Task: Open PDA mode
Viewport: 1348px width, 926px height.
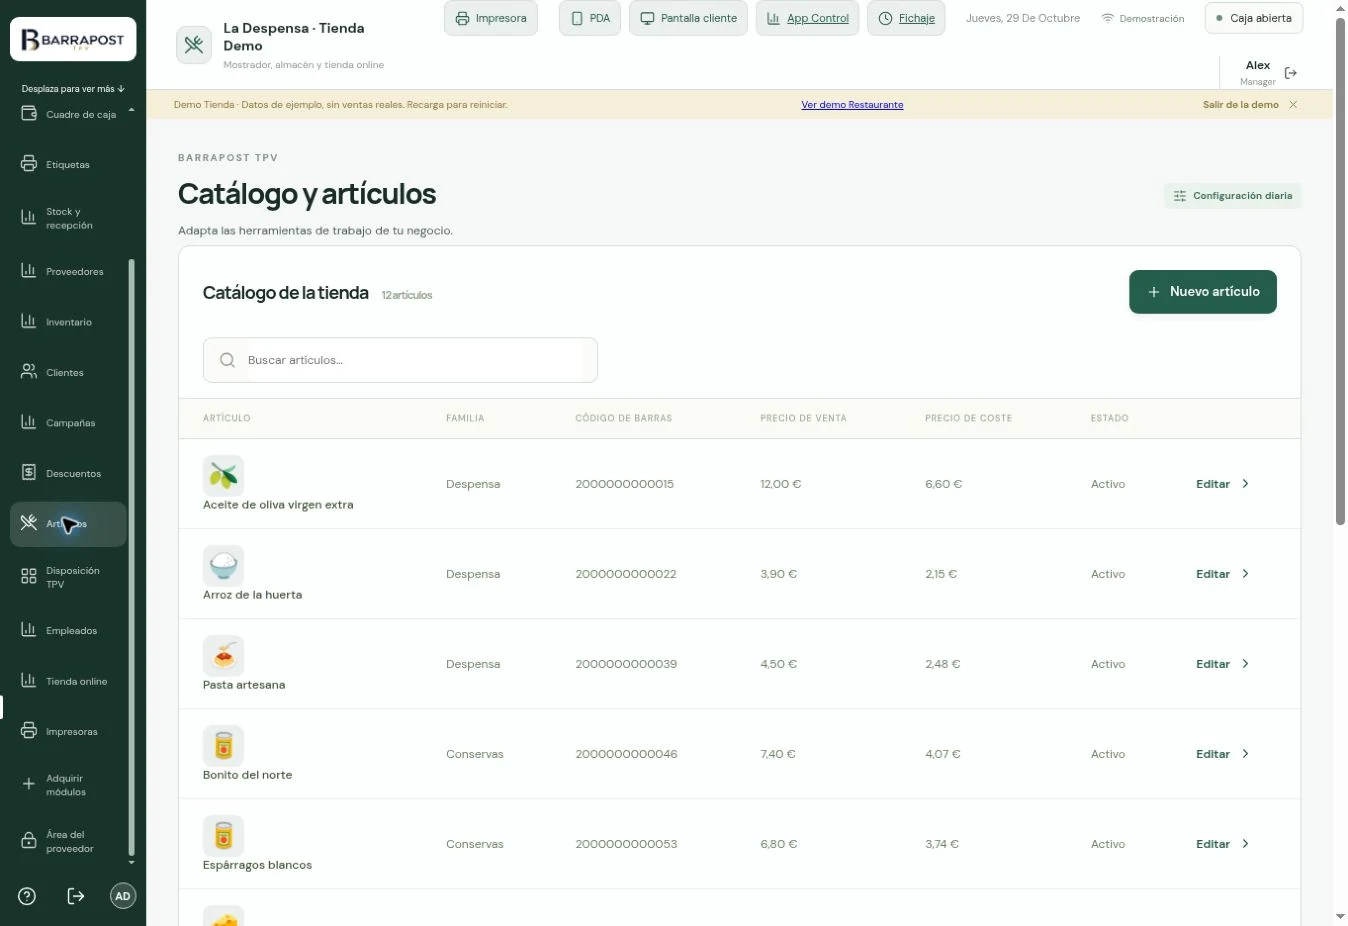Action: [x=590, y=18]
